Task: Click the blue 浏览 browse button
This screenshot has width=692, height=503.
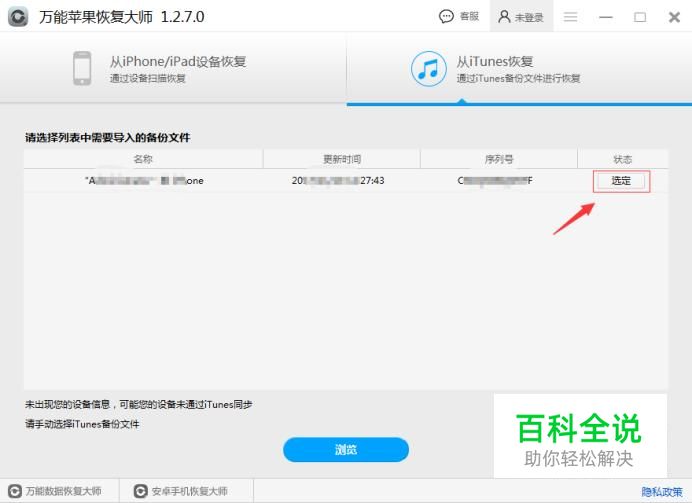Action: click(x=346, y=450)
